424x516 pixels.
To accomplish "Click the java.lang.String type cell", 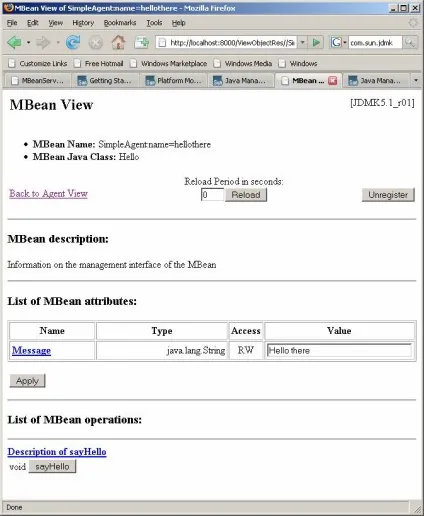I will click(x=162, y=350).
